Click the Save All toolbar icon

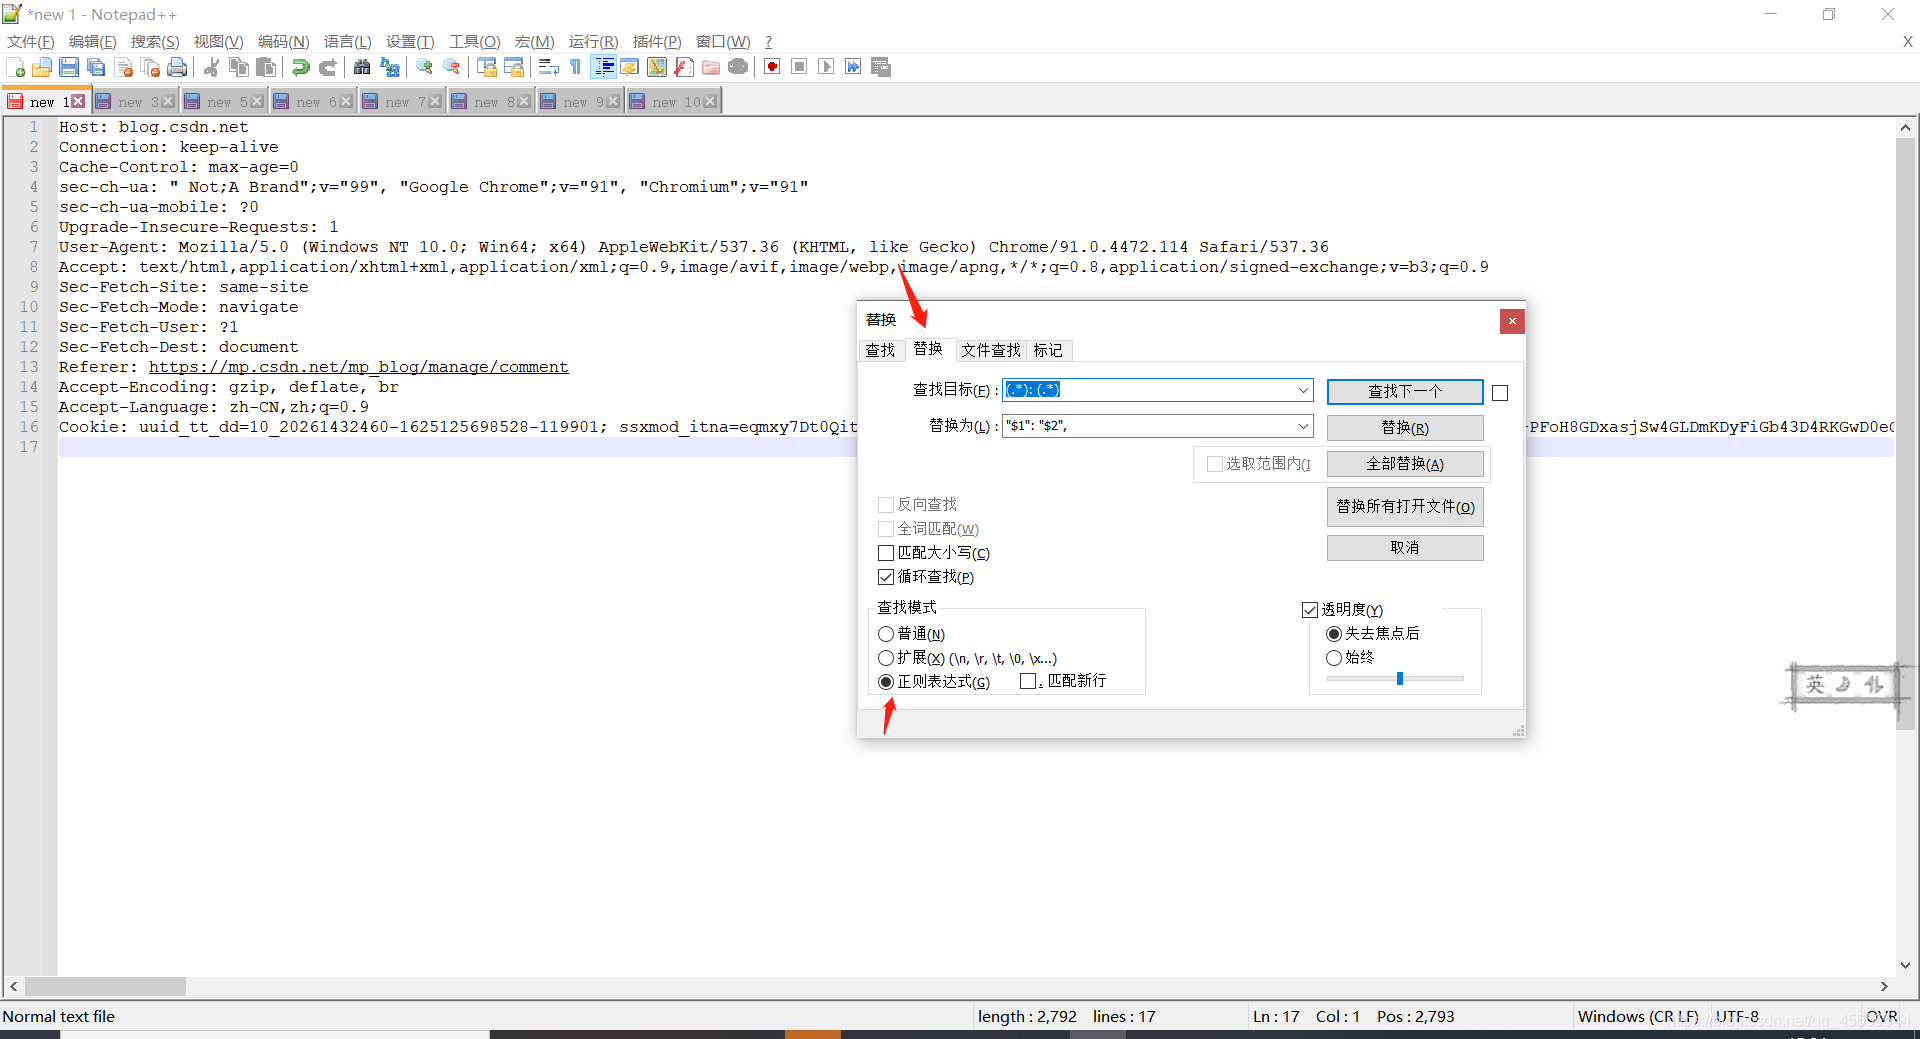tap(96, 67)
